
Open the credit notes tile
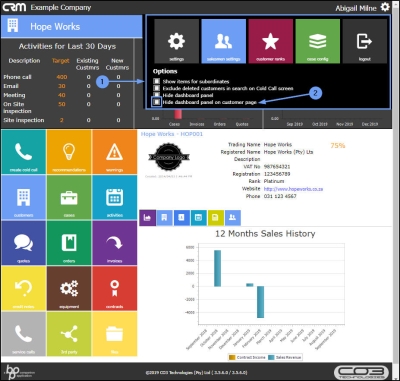(x=24, y=288)
